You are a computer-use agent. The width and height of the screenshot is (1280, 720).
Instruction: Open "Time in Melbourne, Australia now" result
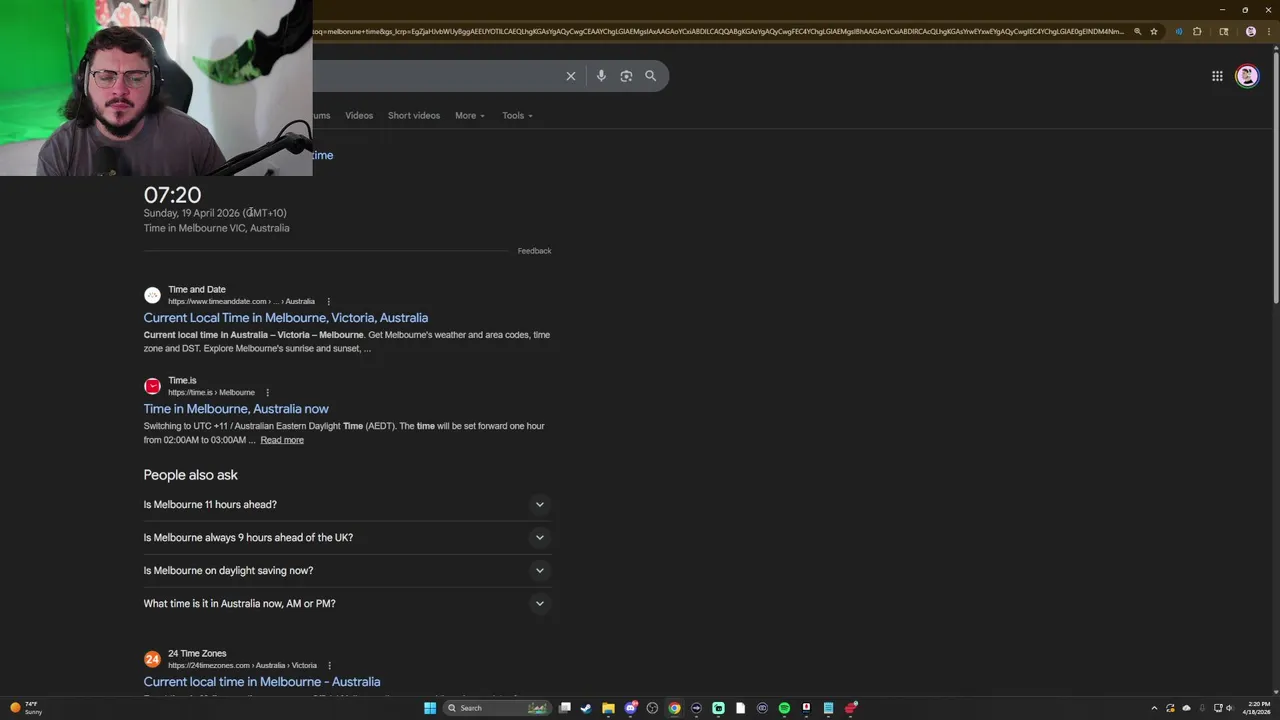click(x=236, y=409)
